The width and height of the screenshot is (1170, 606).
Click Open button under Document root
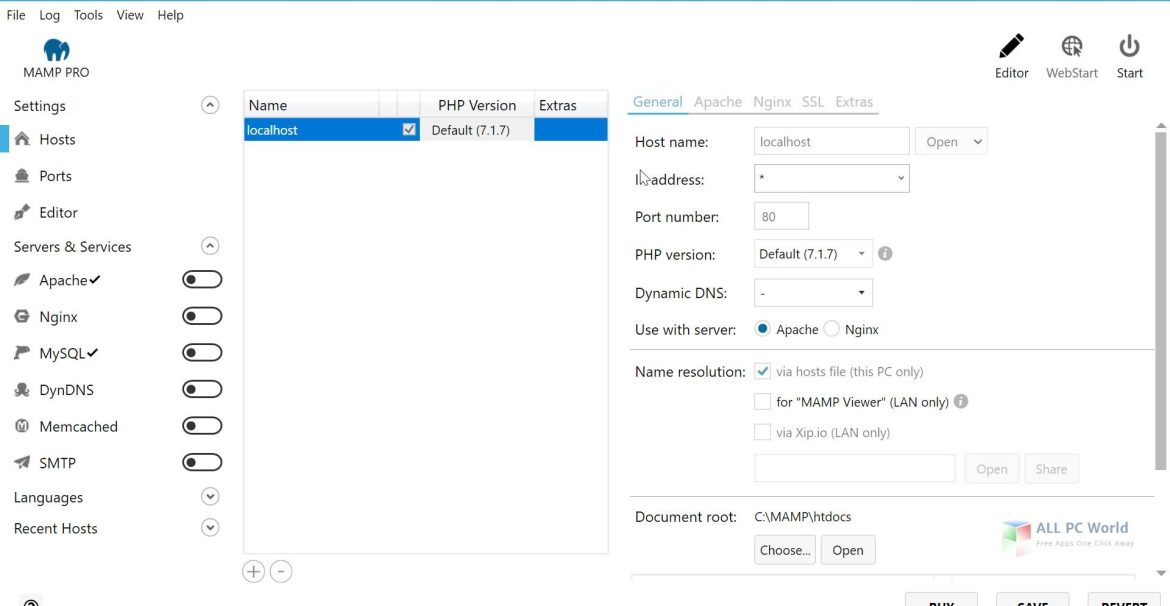(848, 550)
